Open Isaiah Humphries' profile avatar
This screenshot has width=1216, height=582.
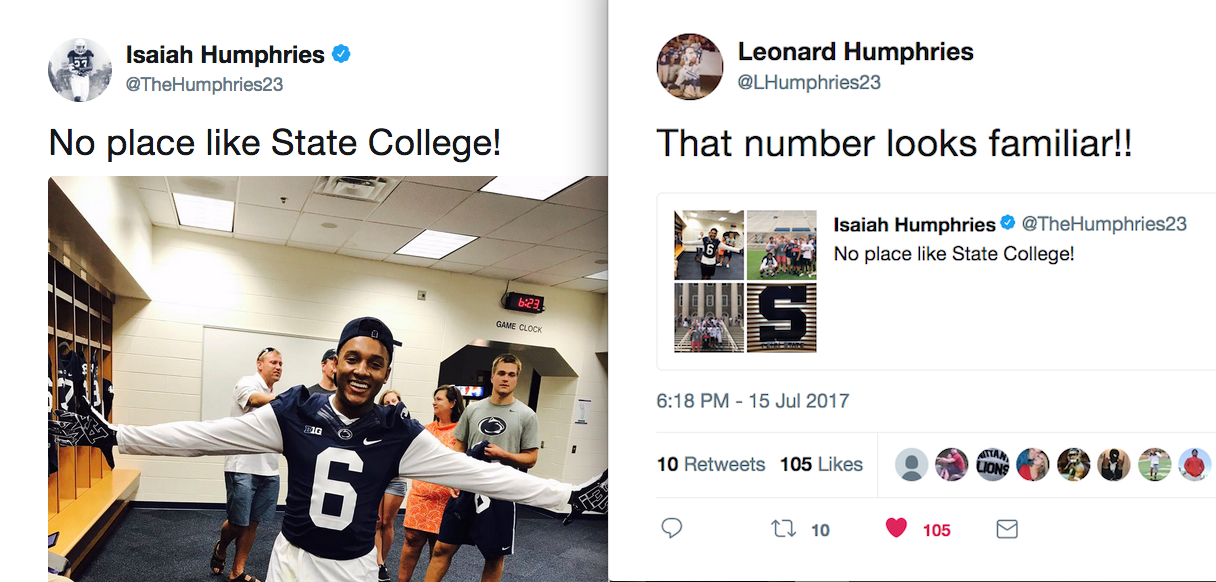click(80, 69)
